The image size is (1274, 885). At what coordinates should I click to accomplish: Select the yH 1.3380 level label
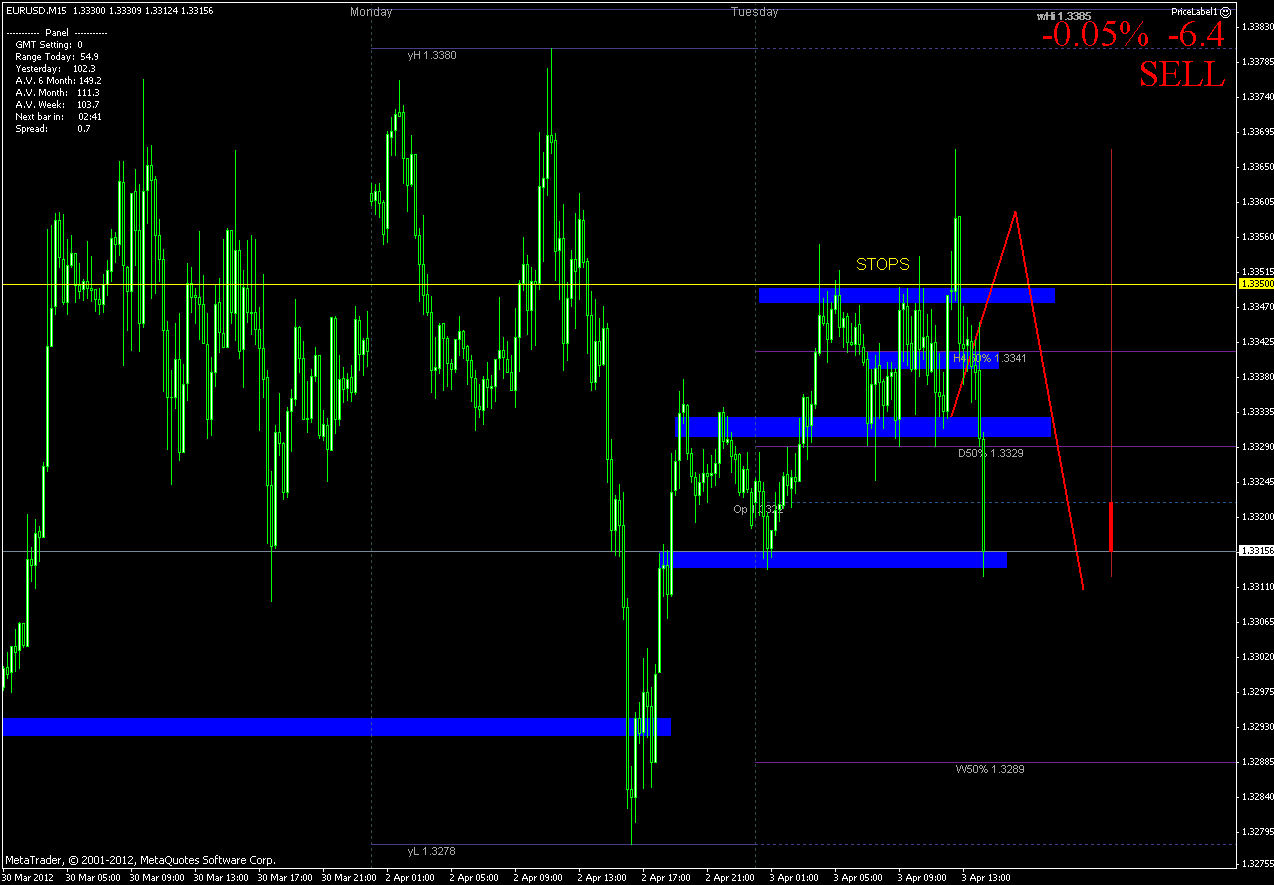tap(432, 56)
